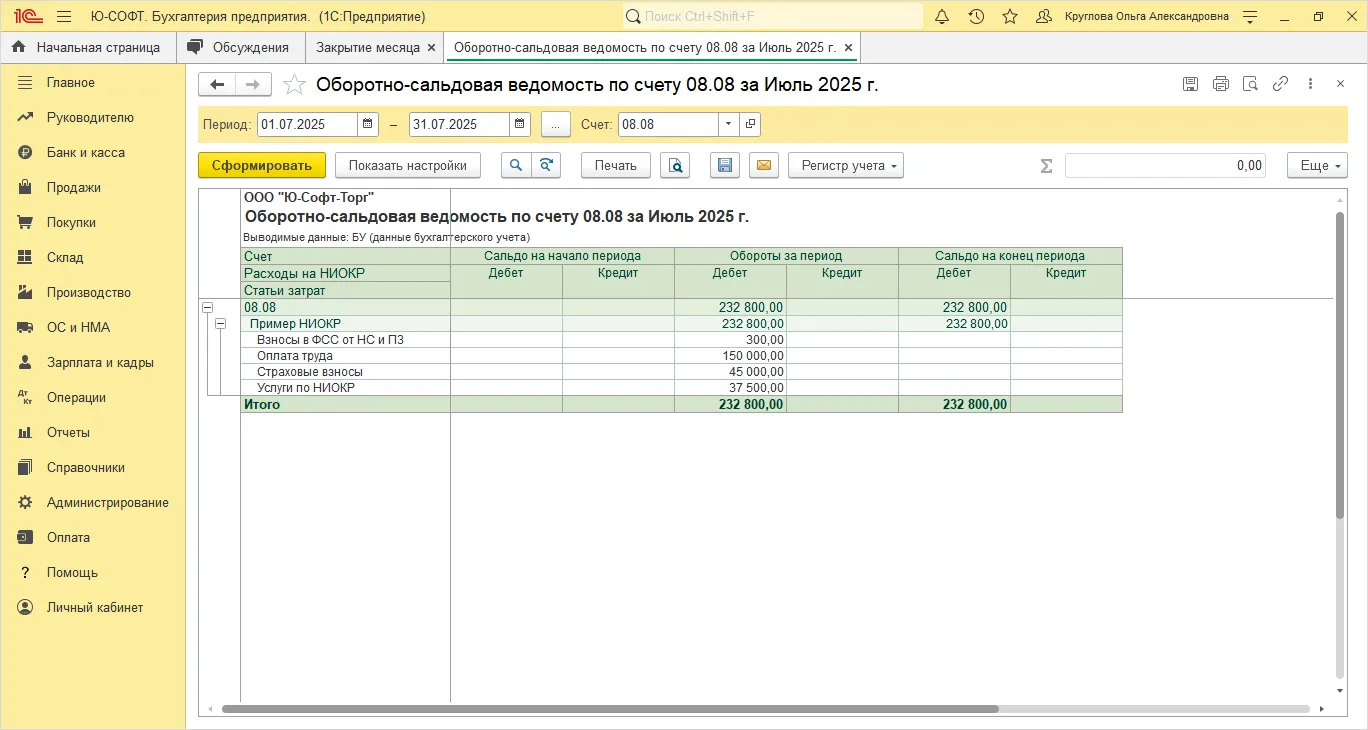Screen dimensions: 1368x730
Task: Open period selection button with ellipsis
Action: pos(556,124)
